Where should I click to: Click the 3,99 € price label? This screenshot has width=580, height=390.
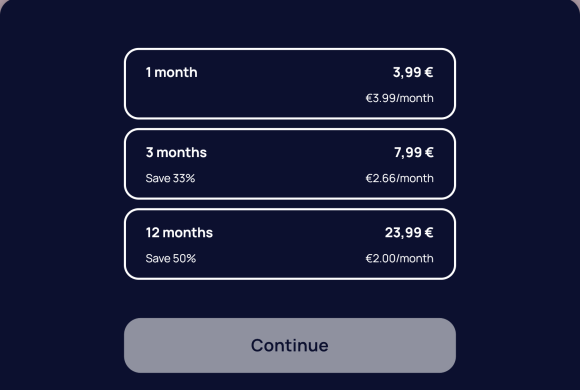pyautogui.click(x=413, y=72)
